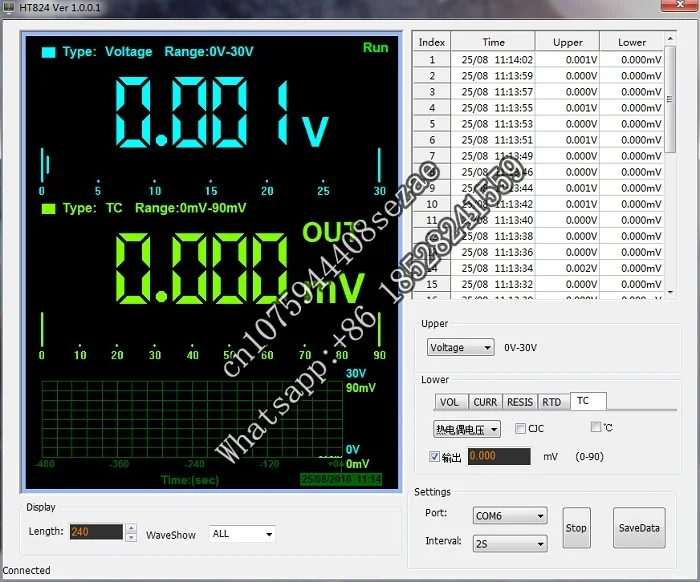The image size is (700, 582).
Task: Click the Connected status bar text
Action: [26, 570]
